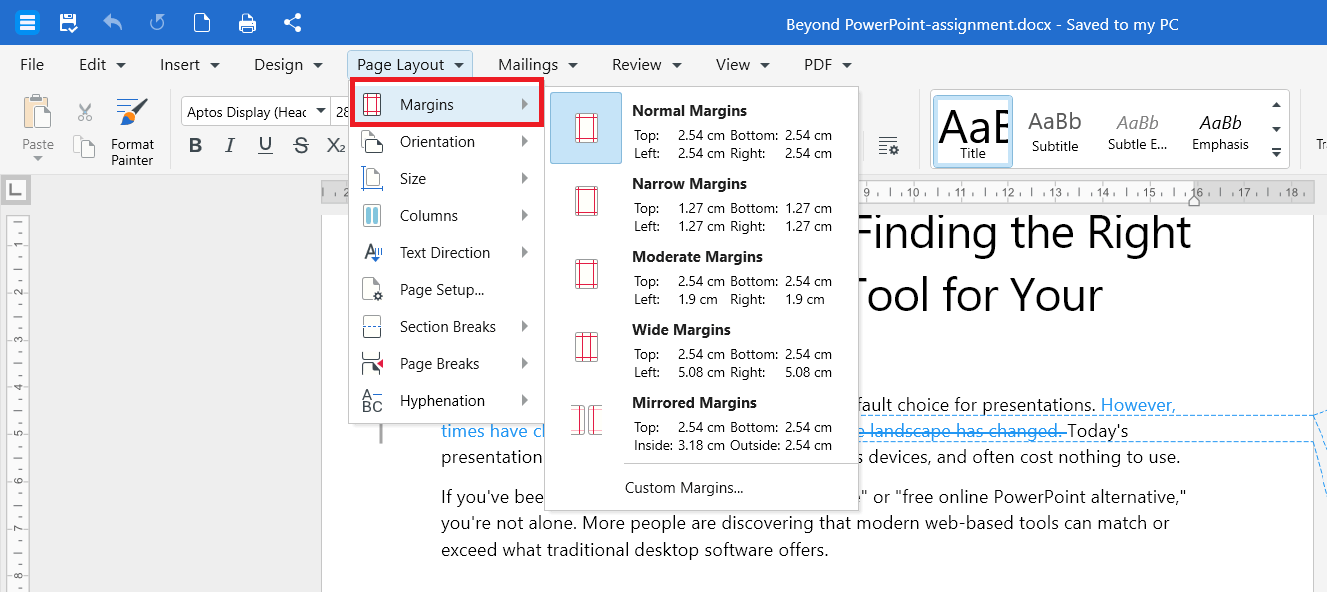Click the Redo arrow icon

157,23
